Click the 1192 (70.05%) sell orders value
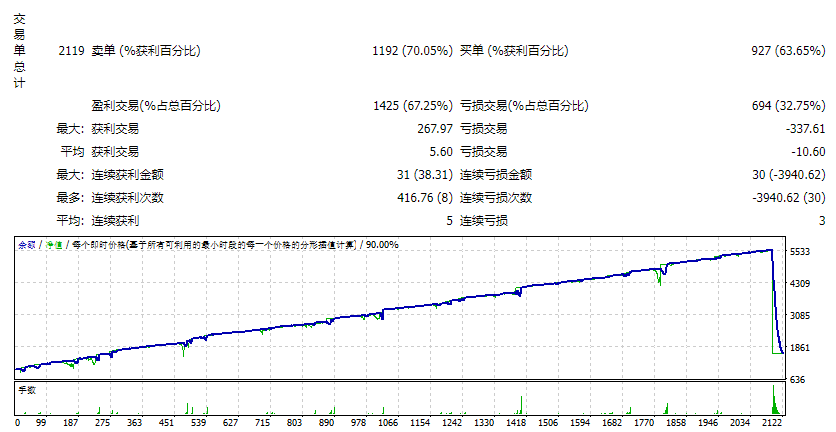The image size is (836, 432). click(412, 51)
